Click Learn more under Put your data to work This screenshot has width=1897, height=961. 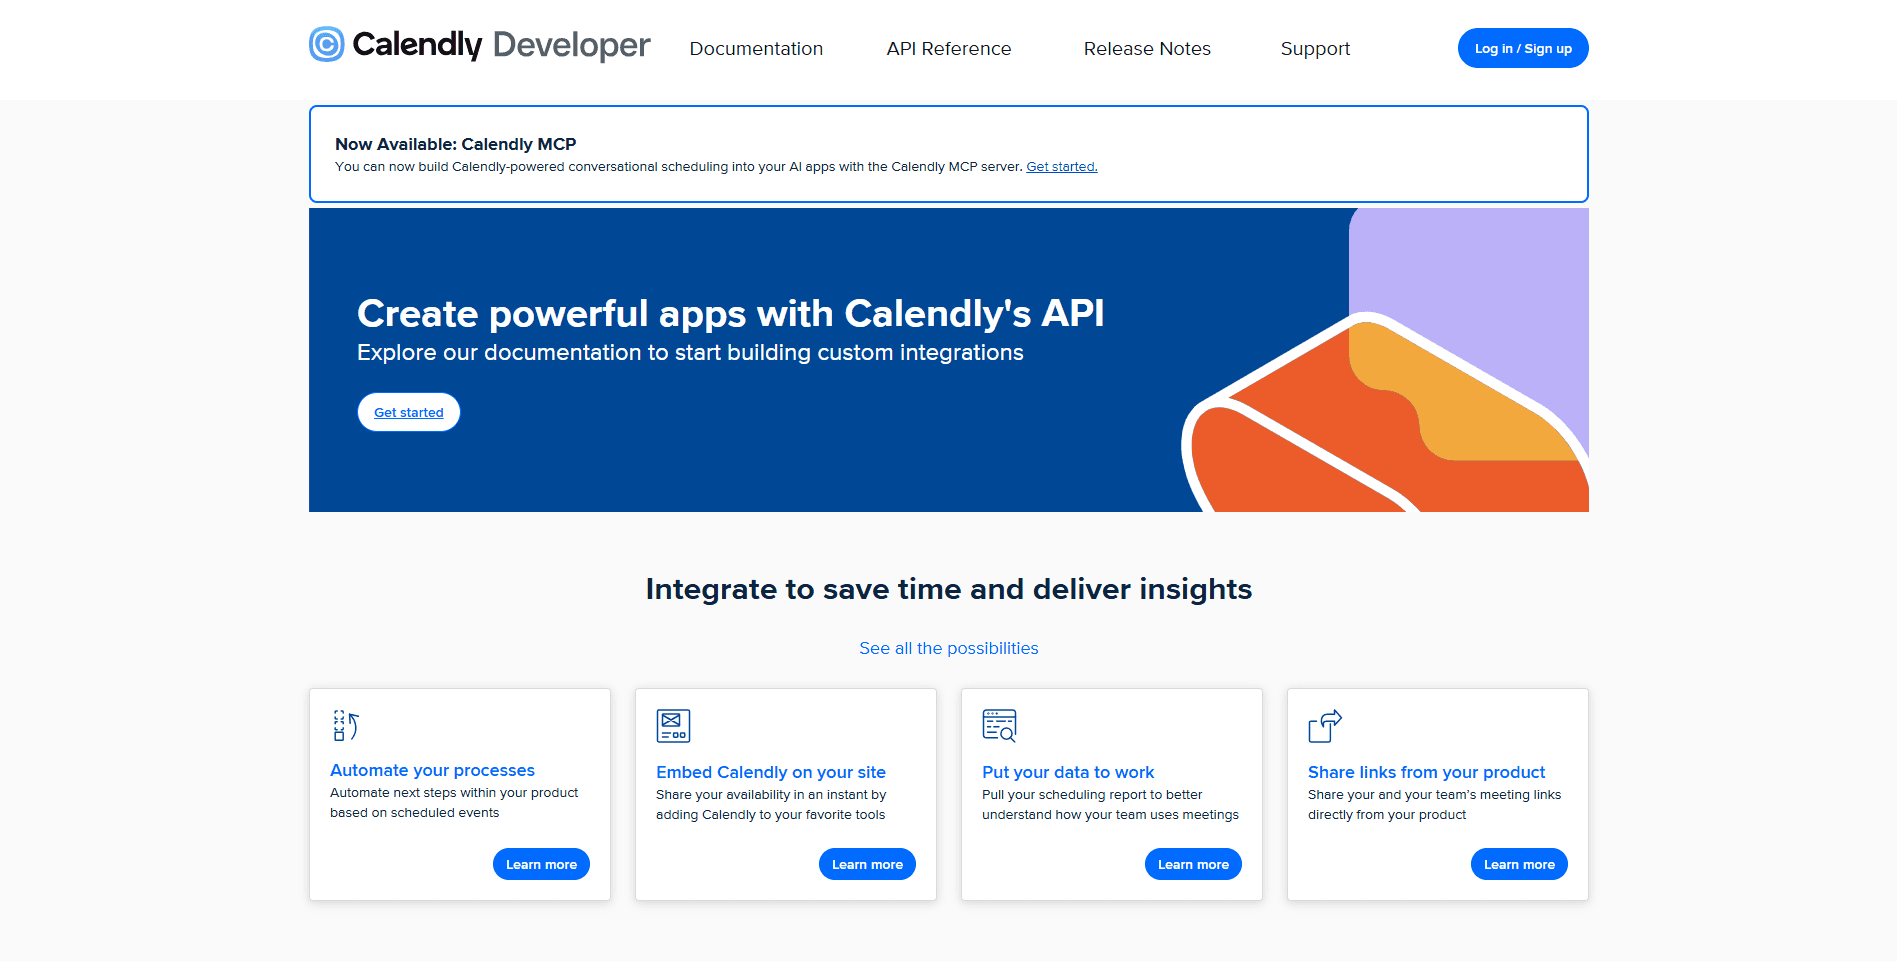[1193, 864]
